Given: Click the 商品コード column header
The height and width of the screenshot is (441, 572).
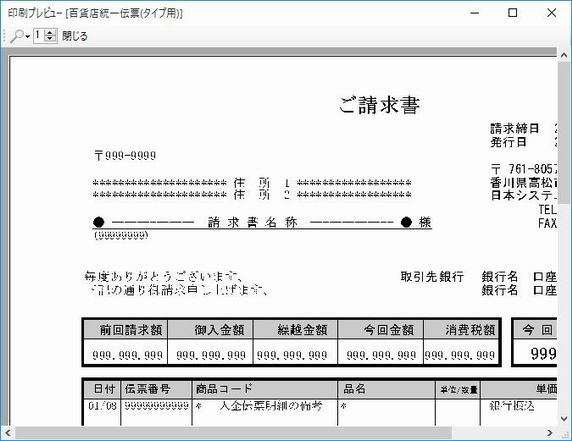Looking at the screenshot, I should [264, 389].
